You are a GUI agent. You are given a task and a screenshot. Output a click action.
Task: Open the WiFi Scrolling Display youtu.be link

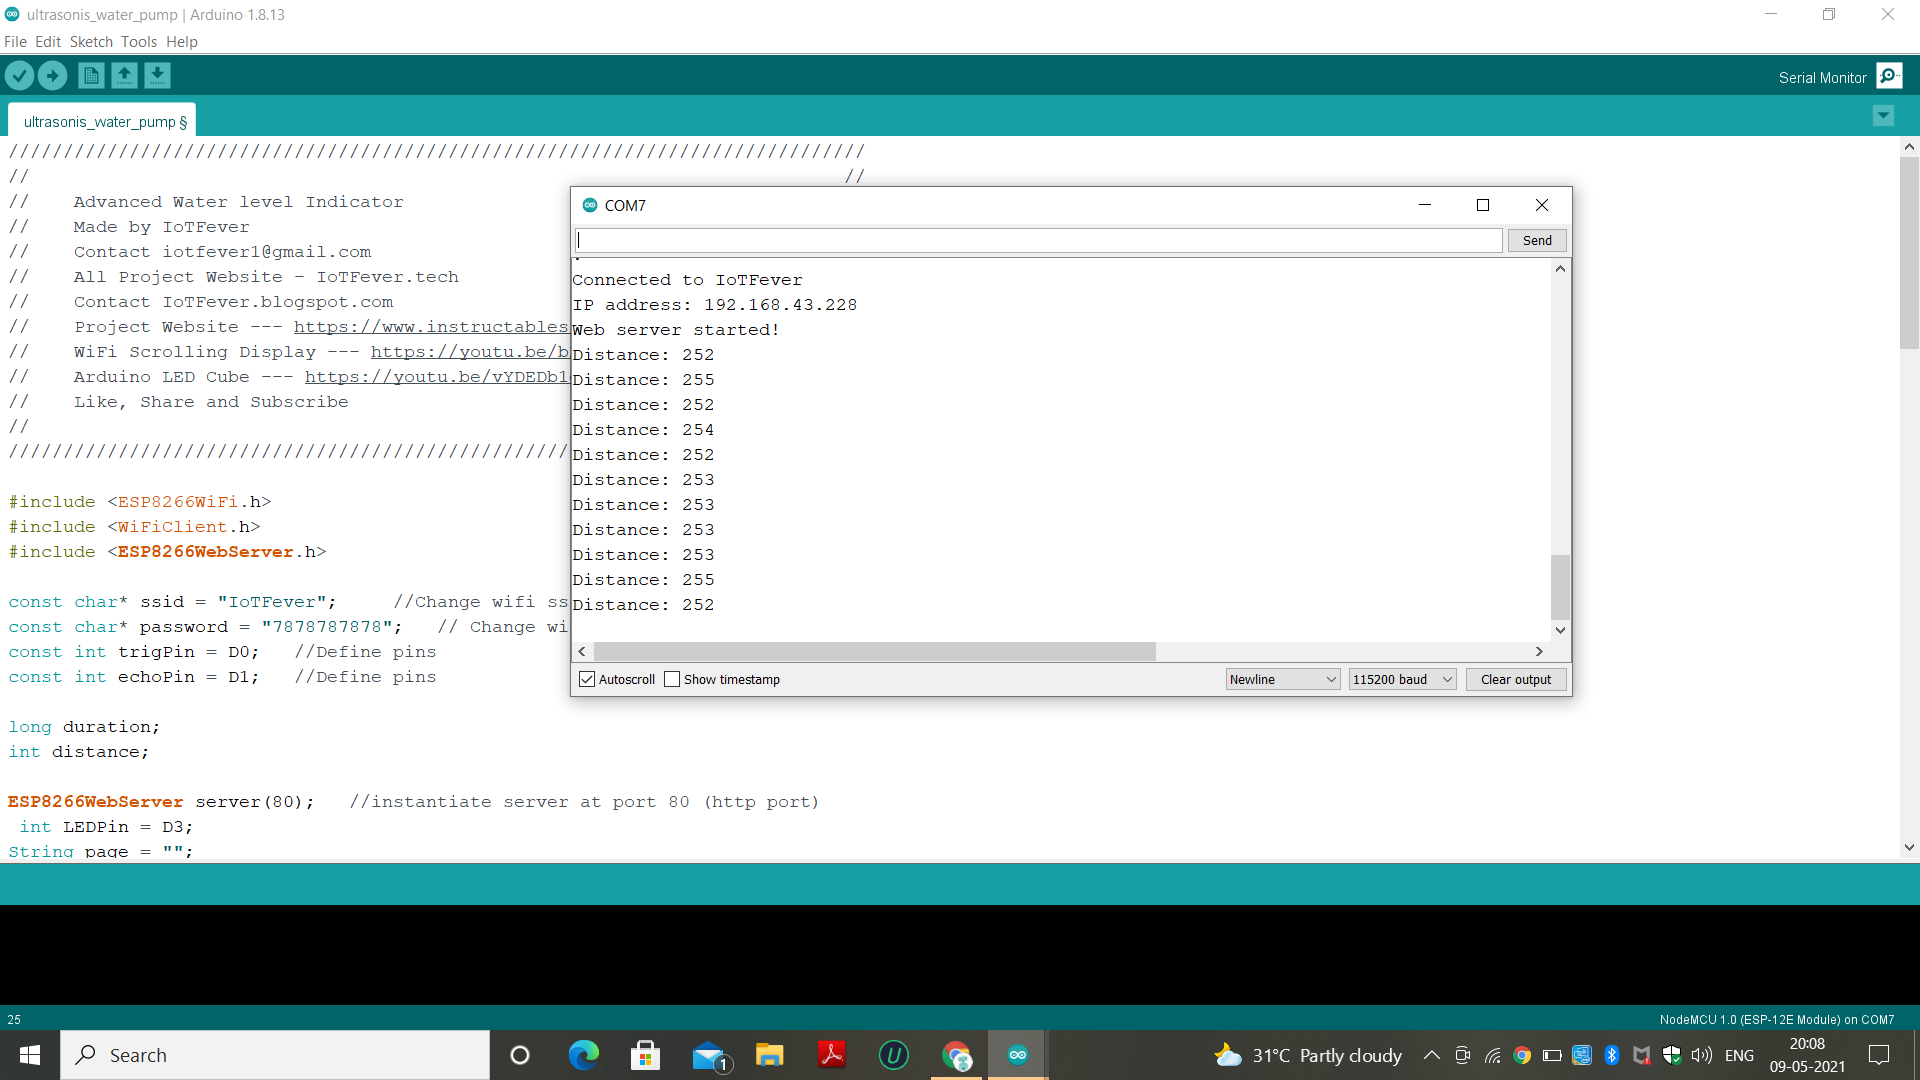[470, 352]
